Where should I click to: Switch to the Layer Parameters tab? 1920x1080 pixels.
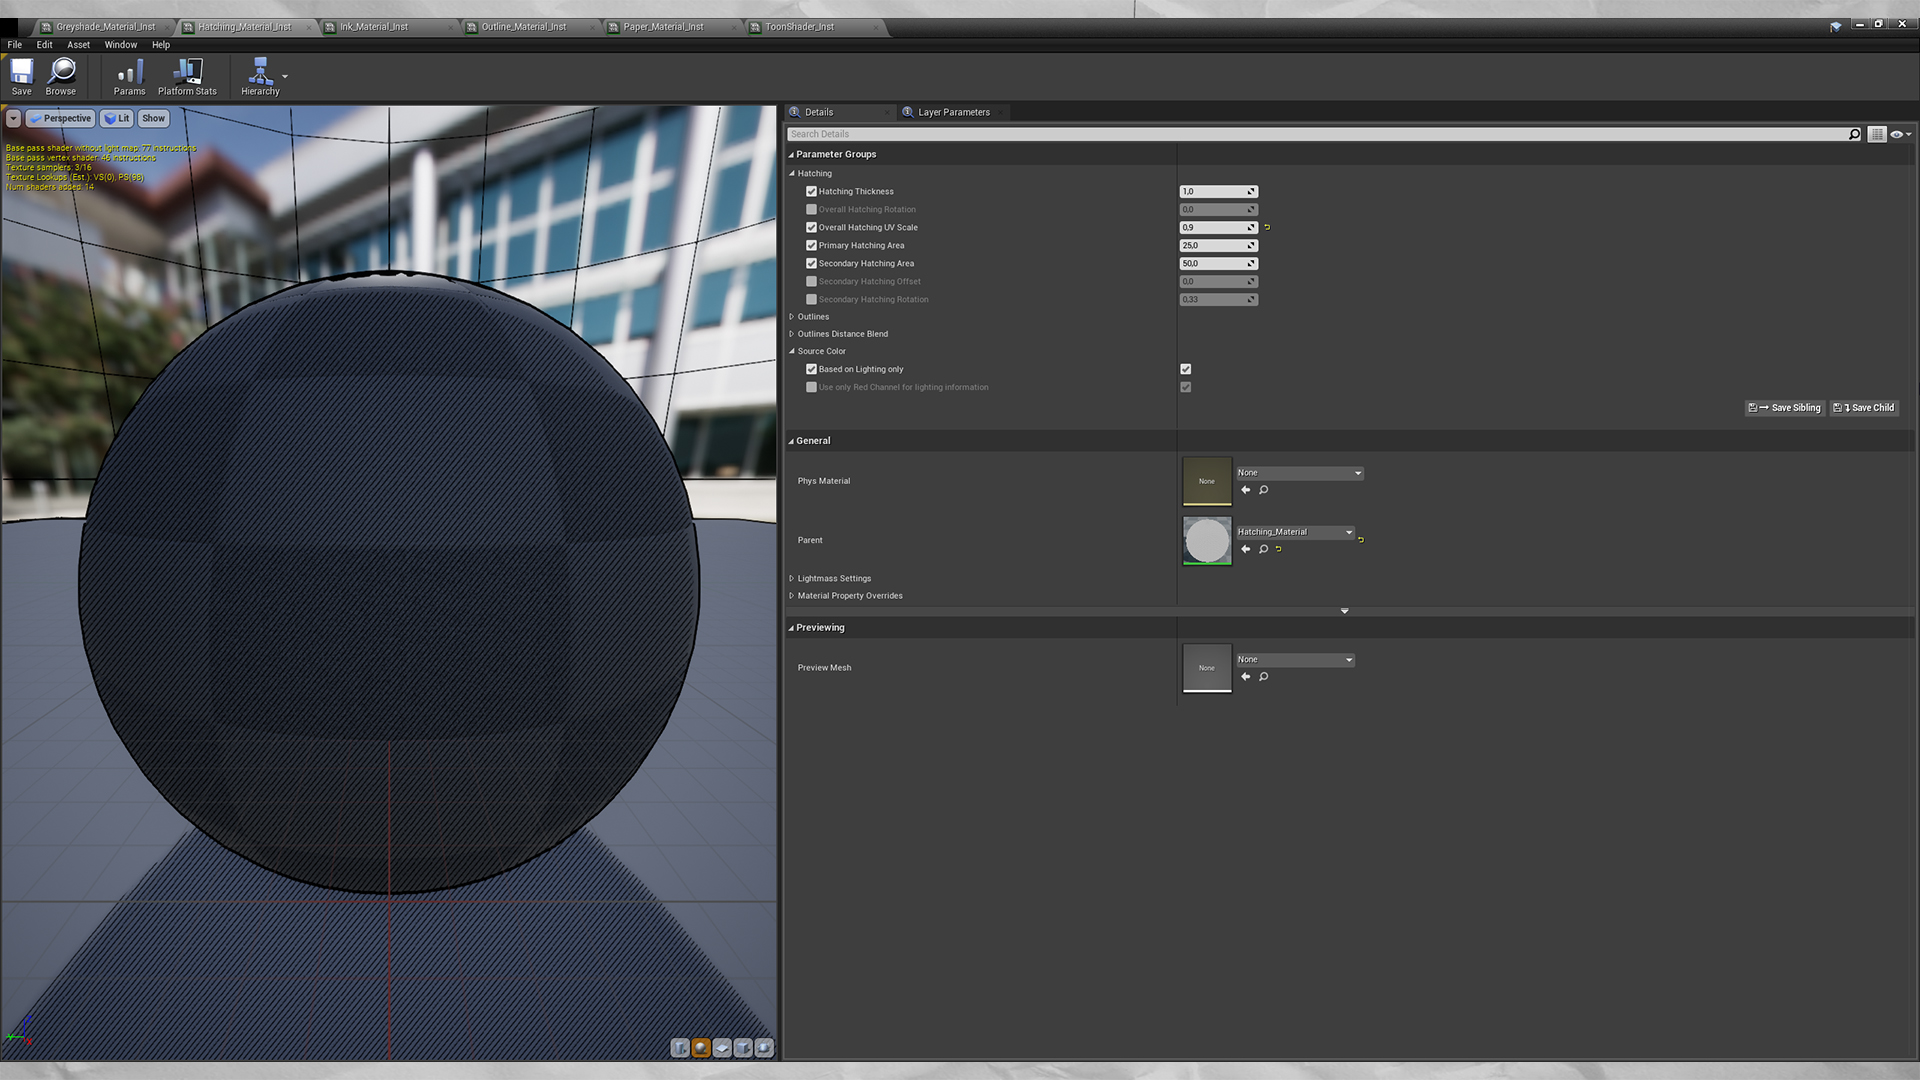[952, 112]
